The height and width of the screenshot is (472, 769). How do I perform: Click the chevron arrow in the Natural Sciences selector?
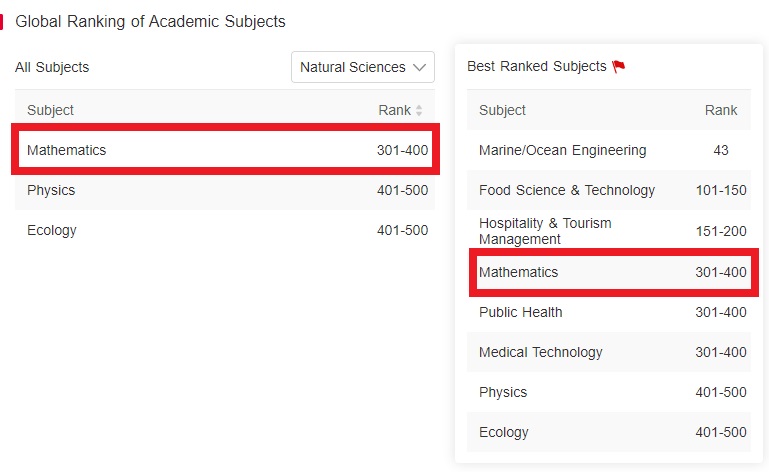(x=419, y=67)
